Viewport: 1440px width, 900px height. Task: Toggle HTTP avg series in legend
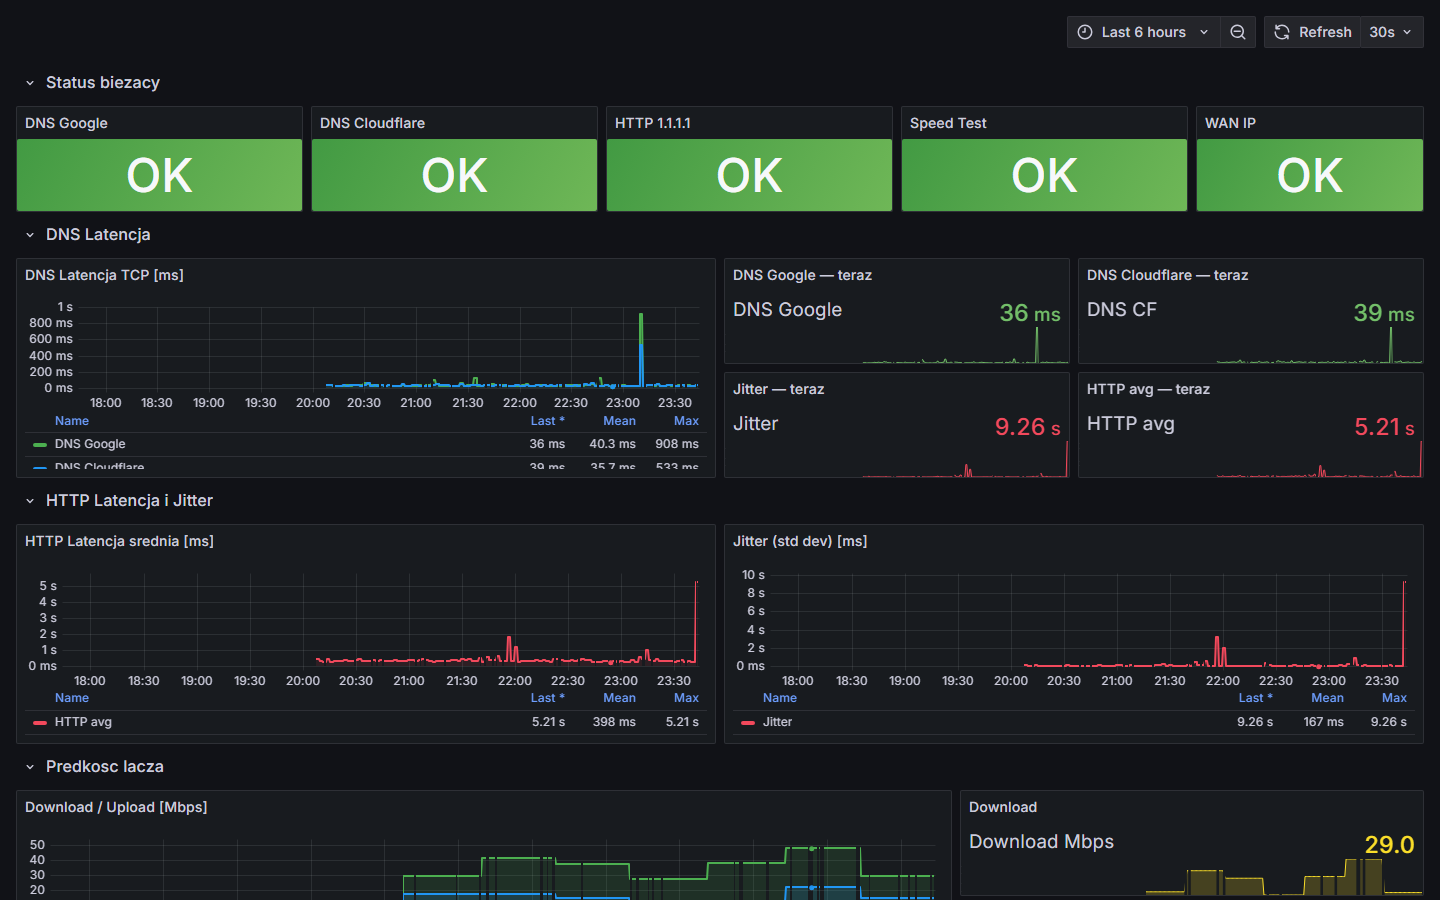(83, 722)
